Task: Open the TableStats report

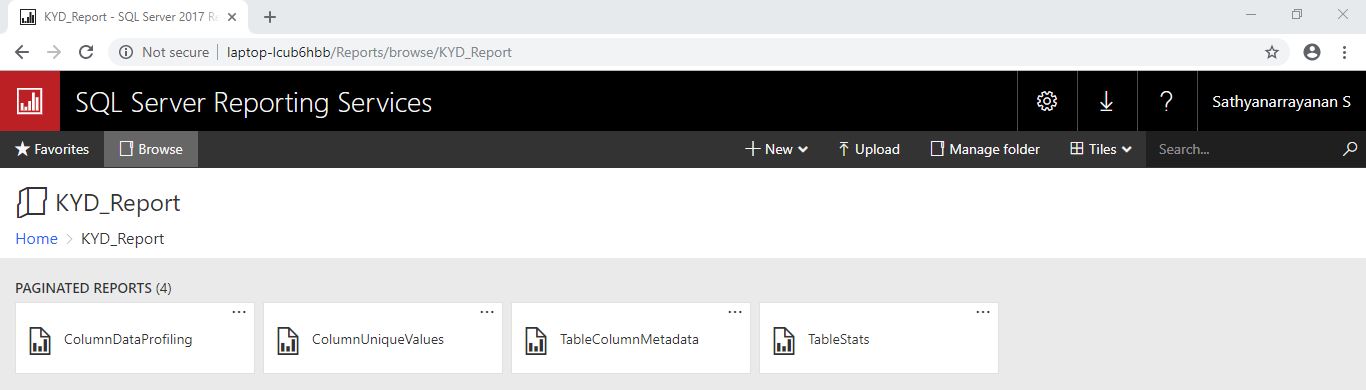Action: [879, 338]
